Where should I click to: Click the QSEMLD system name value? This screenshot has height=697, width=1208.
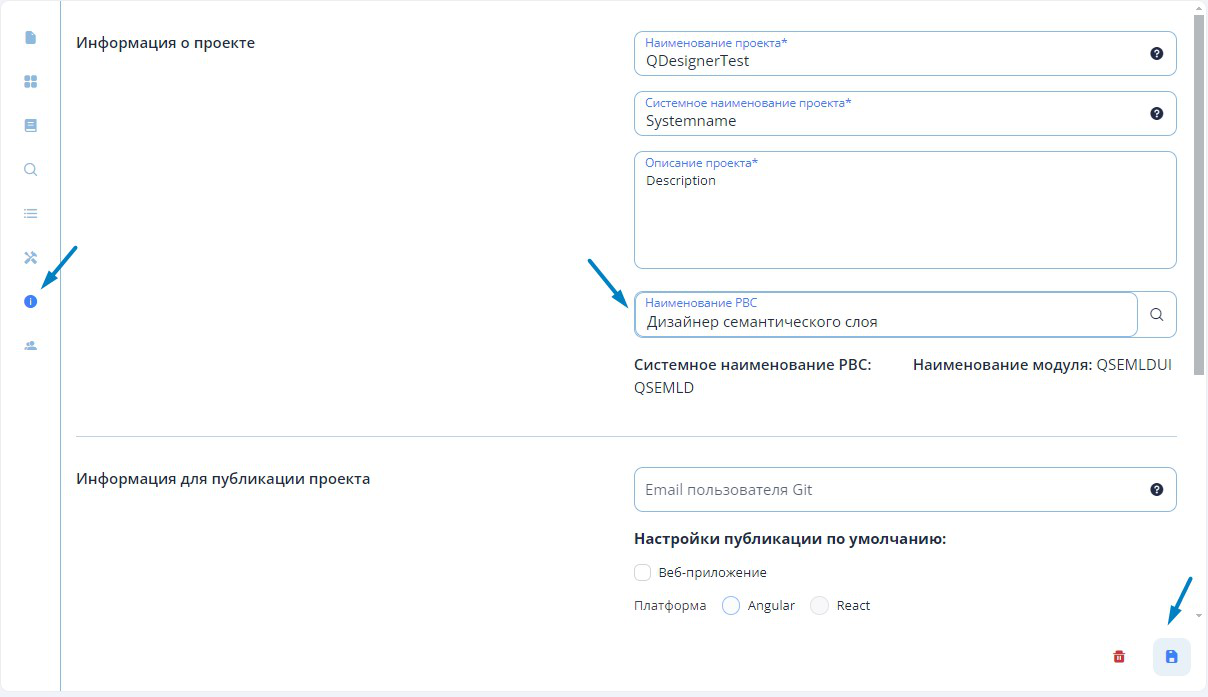664,388
